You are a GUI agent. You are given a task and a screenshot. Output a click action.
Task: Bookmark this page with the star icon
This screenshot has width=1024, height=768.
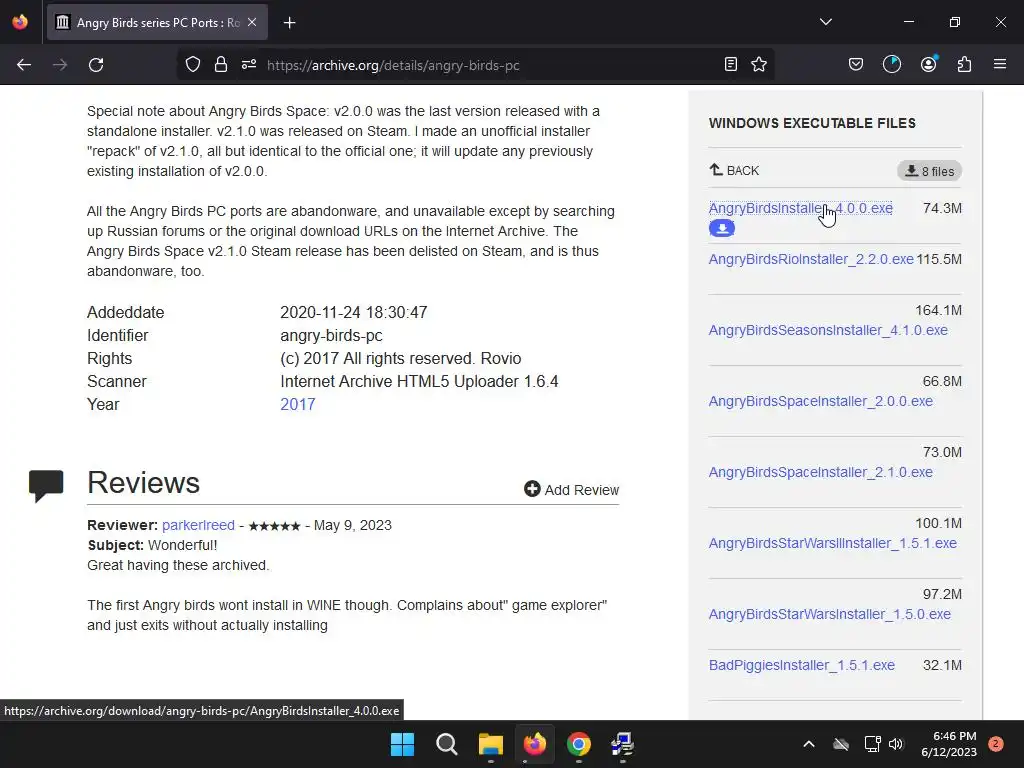click(759, 64)
